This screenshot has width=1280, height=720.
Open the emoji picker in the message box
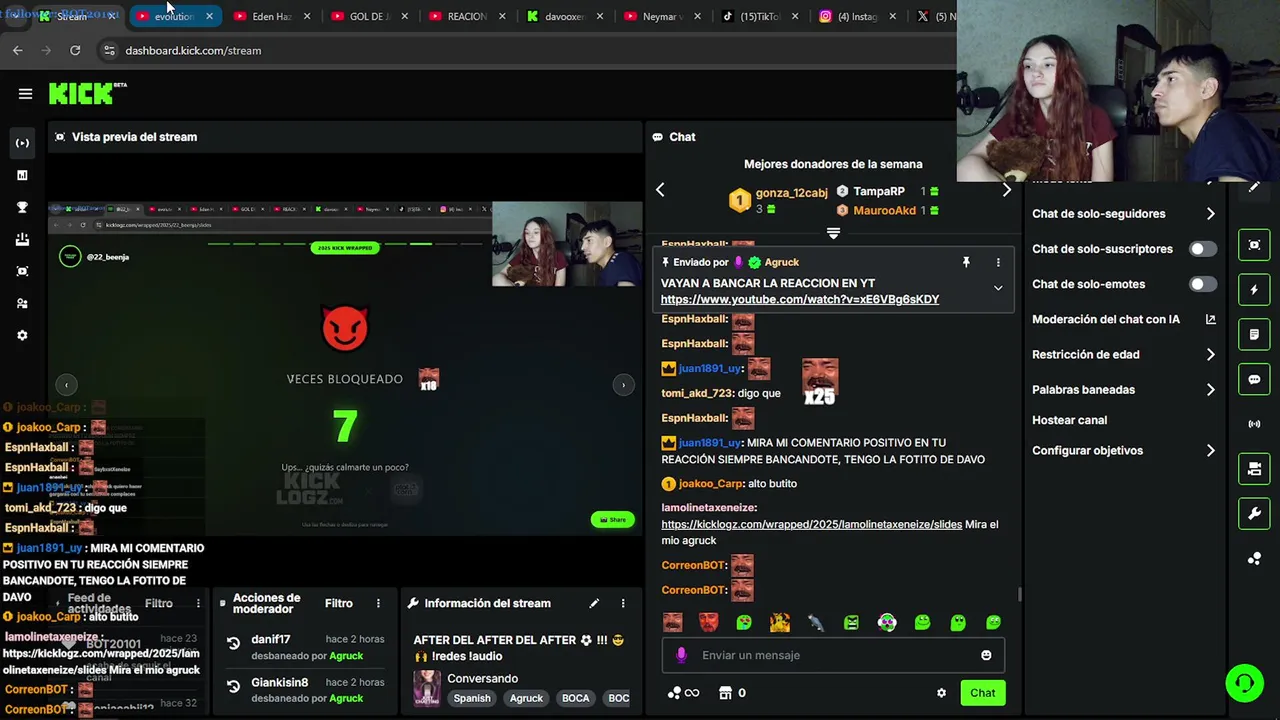click(986, 655)
